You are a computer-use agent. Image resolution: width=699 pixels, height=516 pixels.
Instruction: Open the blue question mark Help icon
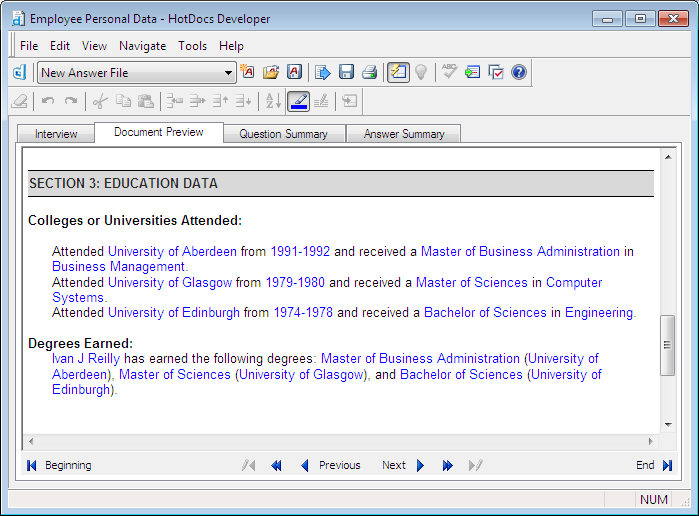[x=519, y=72]
